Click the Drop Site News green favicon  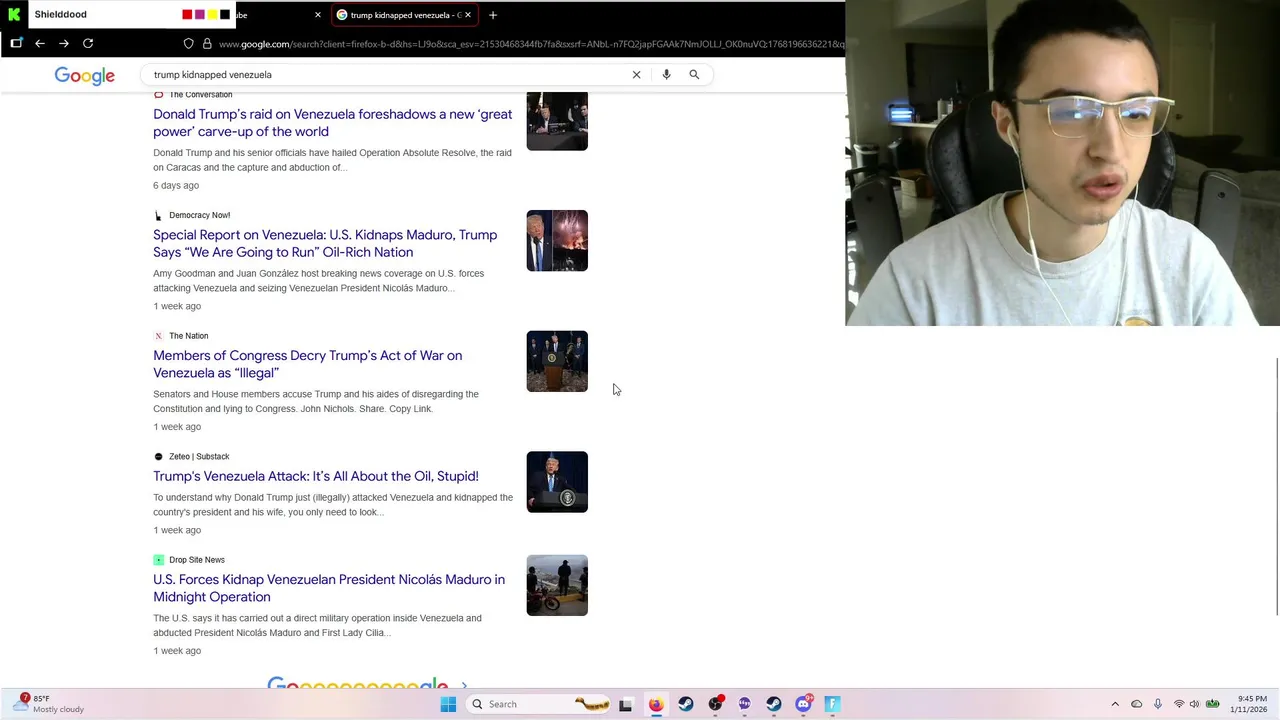(158, 560)
